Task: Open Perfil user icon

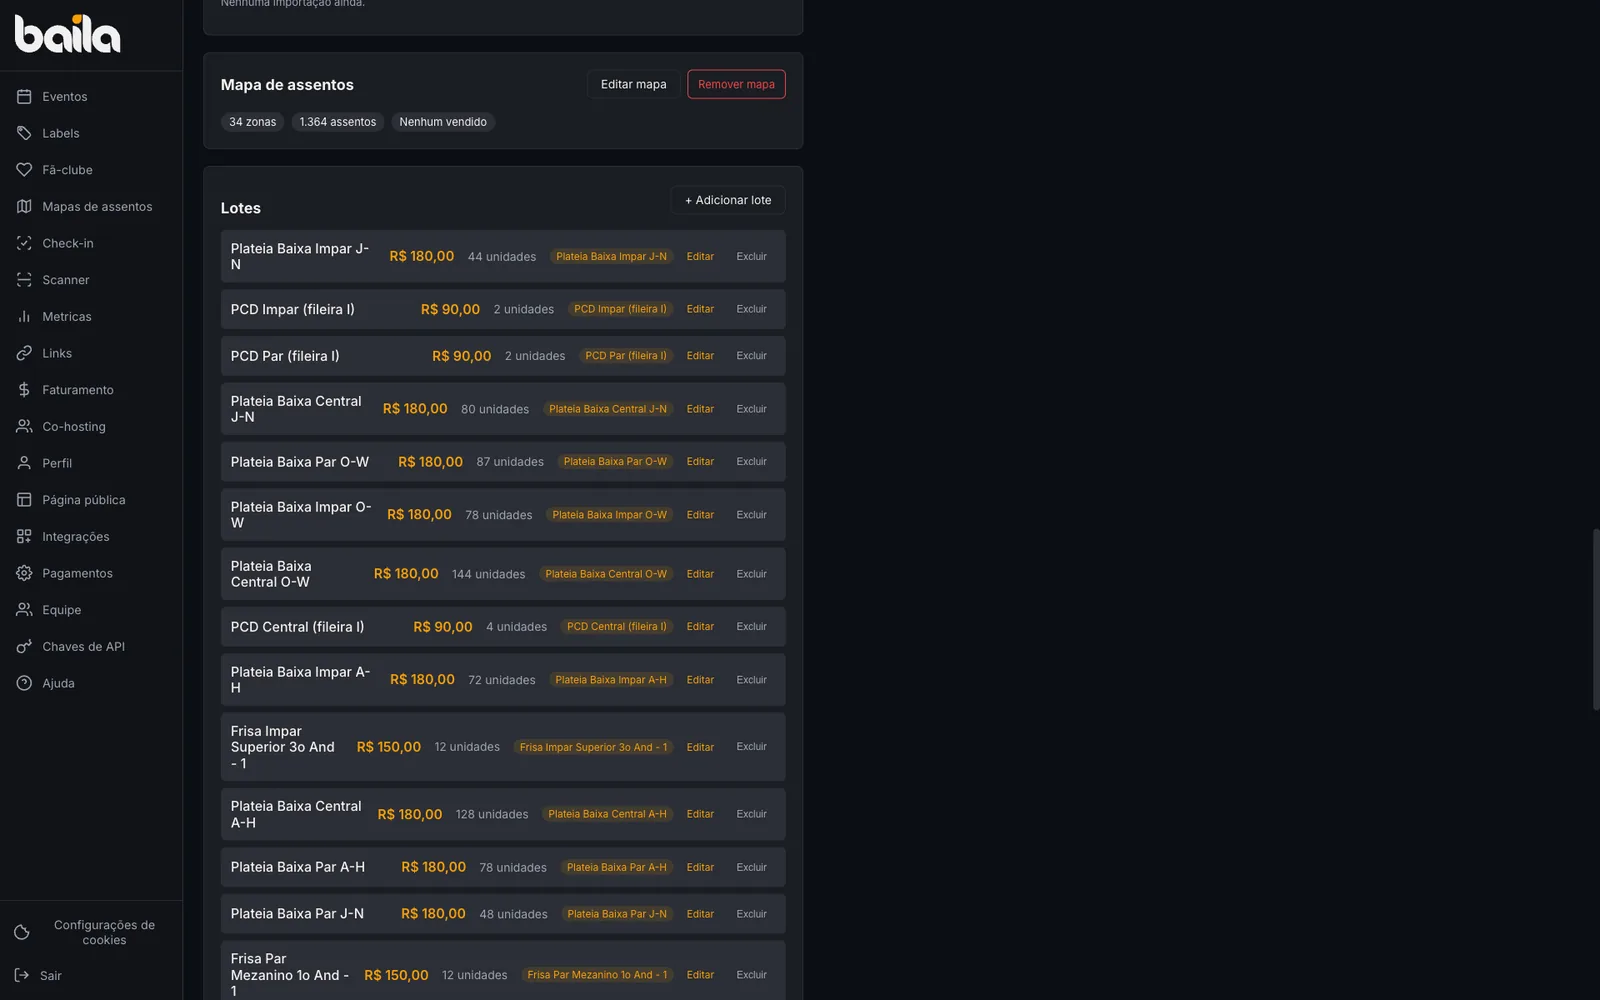Action: click(x=24, y=463)
